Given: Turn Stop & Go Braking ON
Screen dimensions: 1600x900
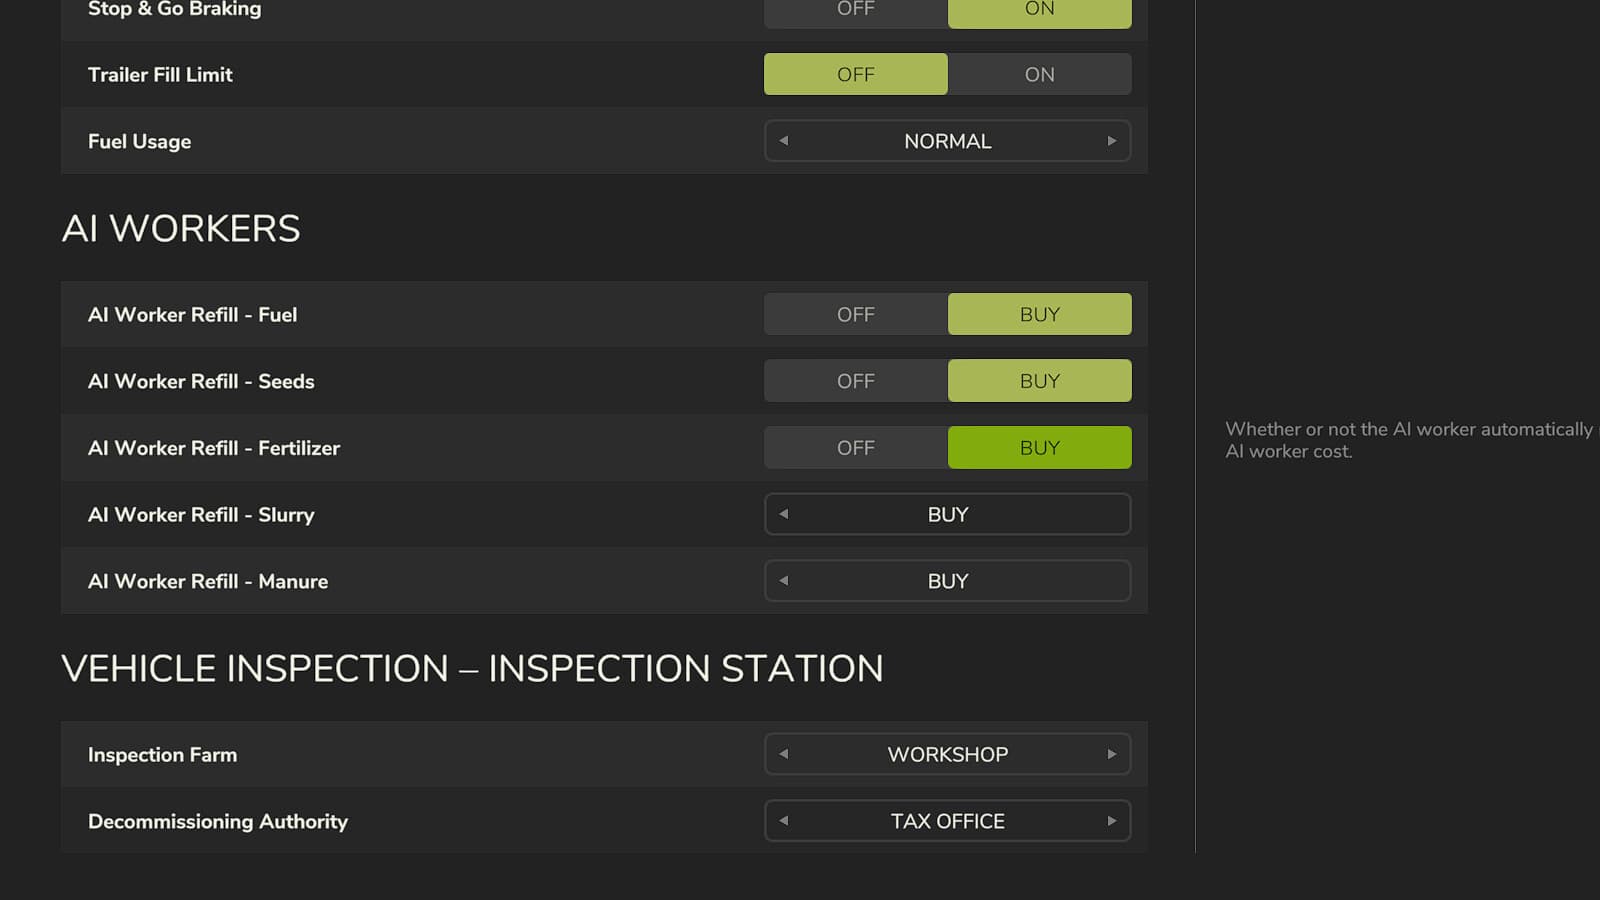Looking at the screenshot, I should point(1040,12).
